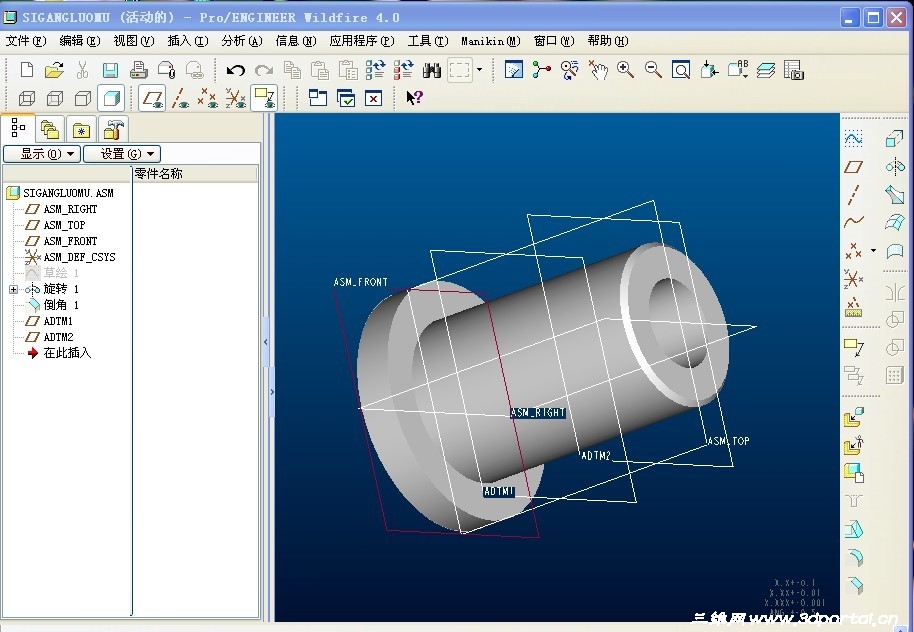Switch to Shaded display mode
This screenshot has width=914, height=632.
pyautogui.click(x=111, y=98)
